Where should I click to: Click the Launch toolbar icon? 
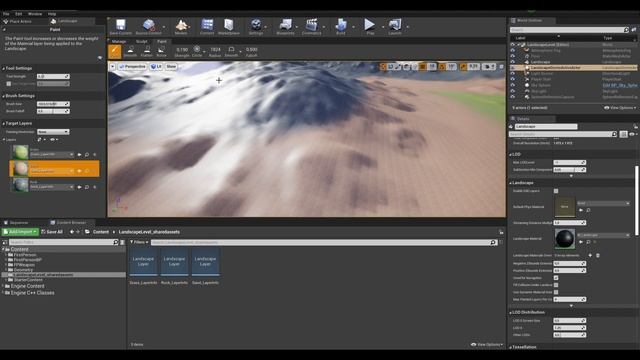(x=395, y=27)
